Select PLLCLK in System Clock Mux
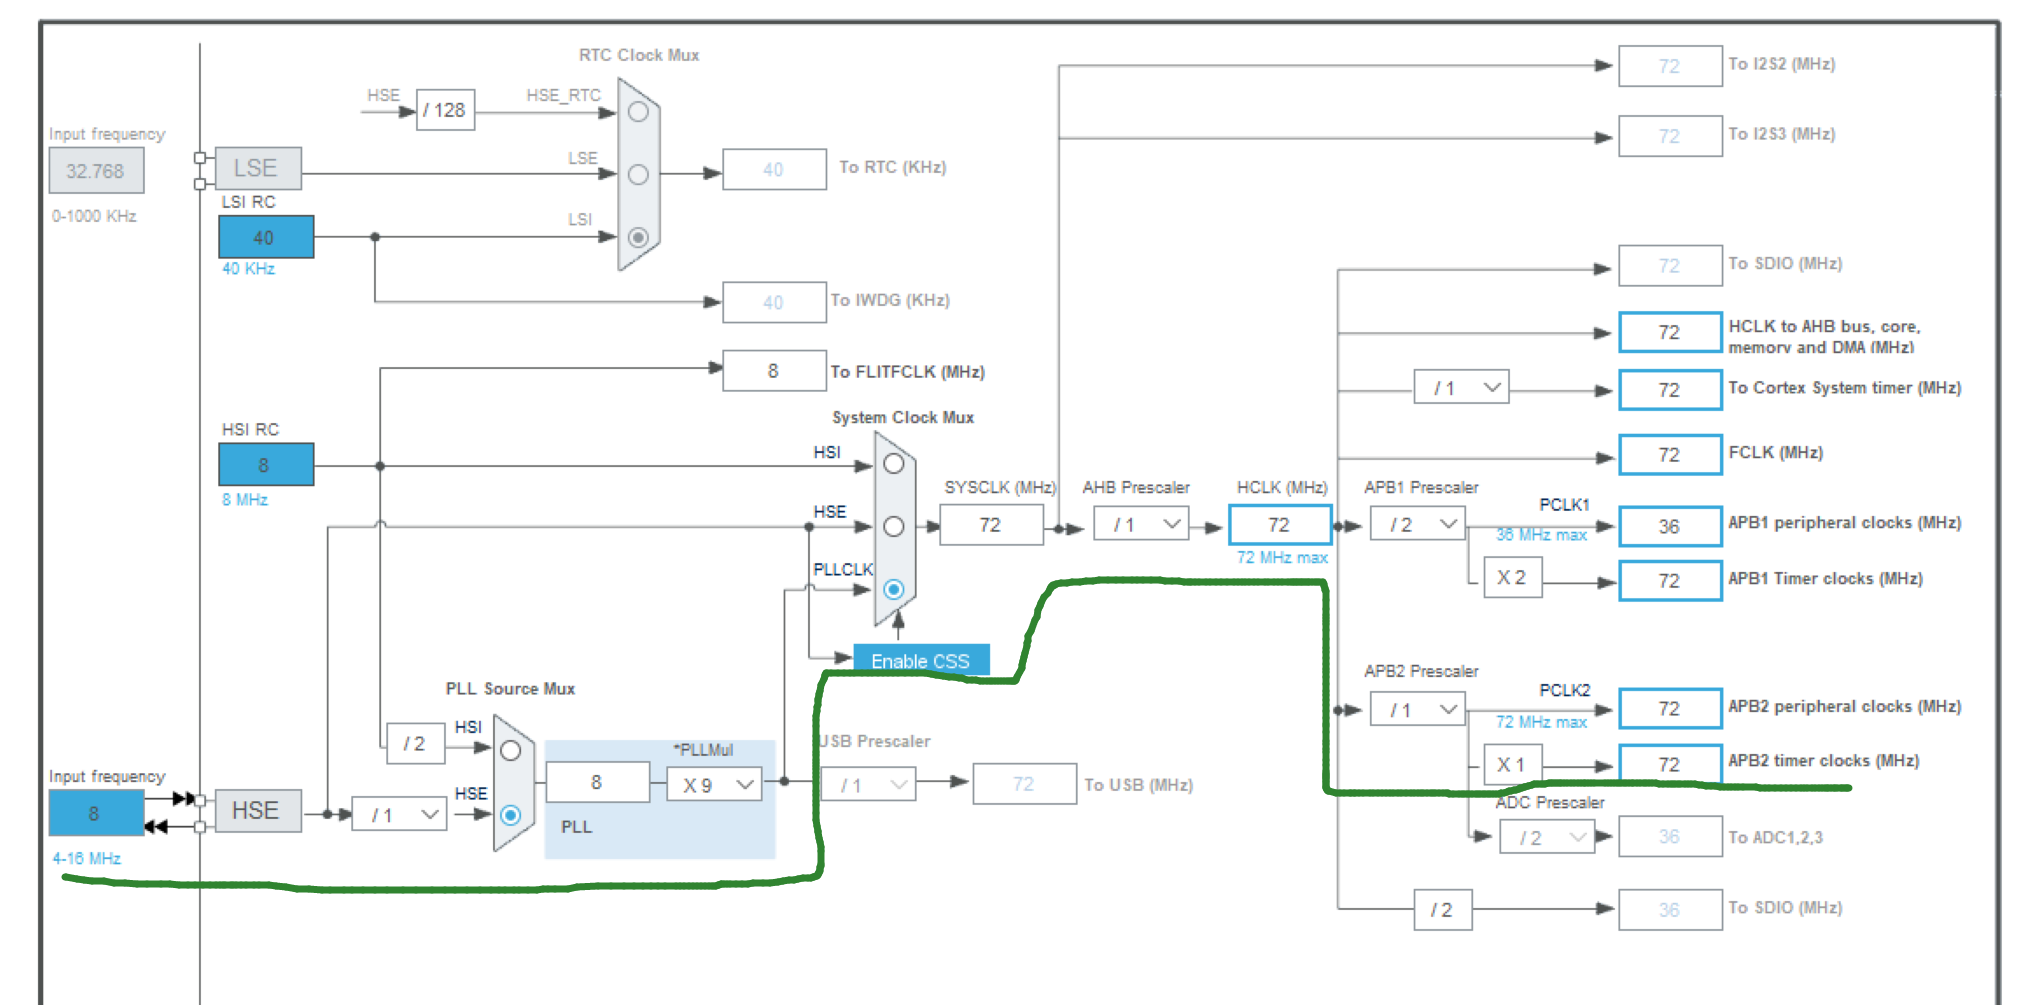 (894, 589)
